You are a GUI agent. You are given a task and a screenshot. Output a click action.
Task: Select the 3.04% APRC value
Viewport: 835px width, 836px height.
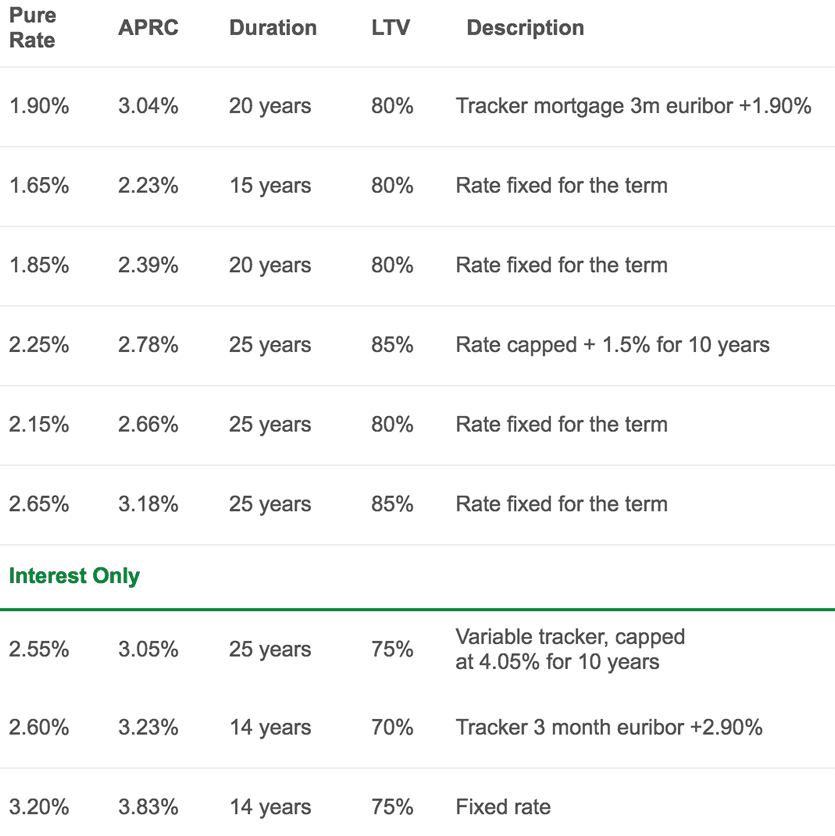[148, 106]
